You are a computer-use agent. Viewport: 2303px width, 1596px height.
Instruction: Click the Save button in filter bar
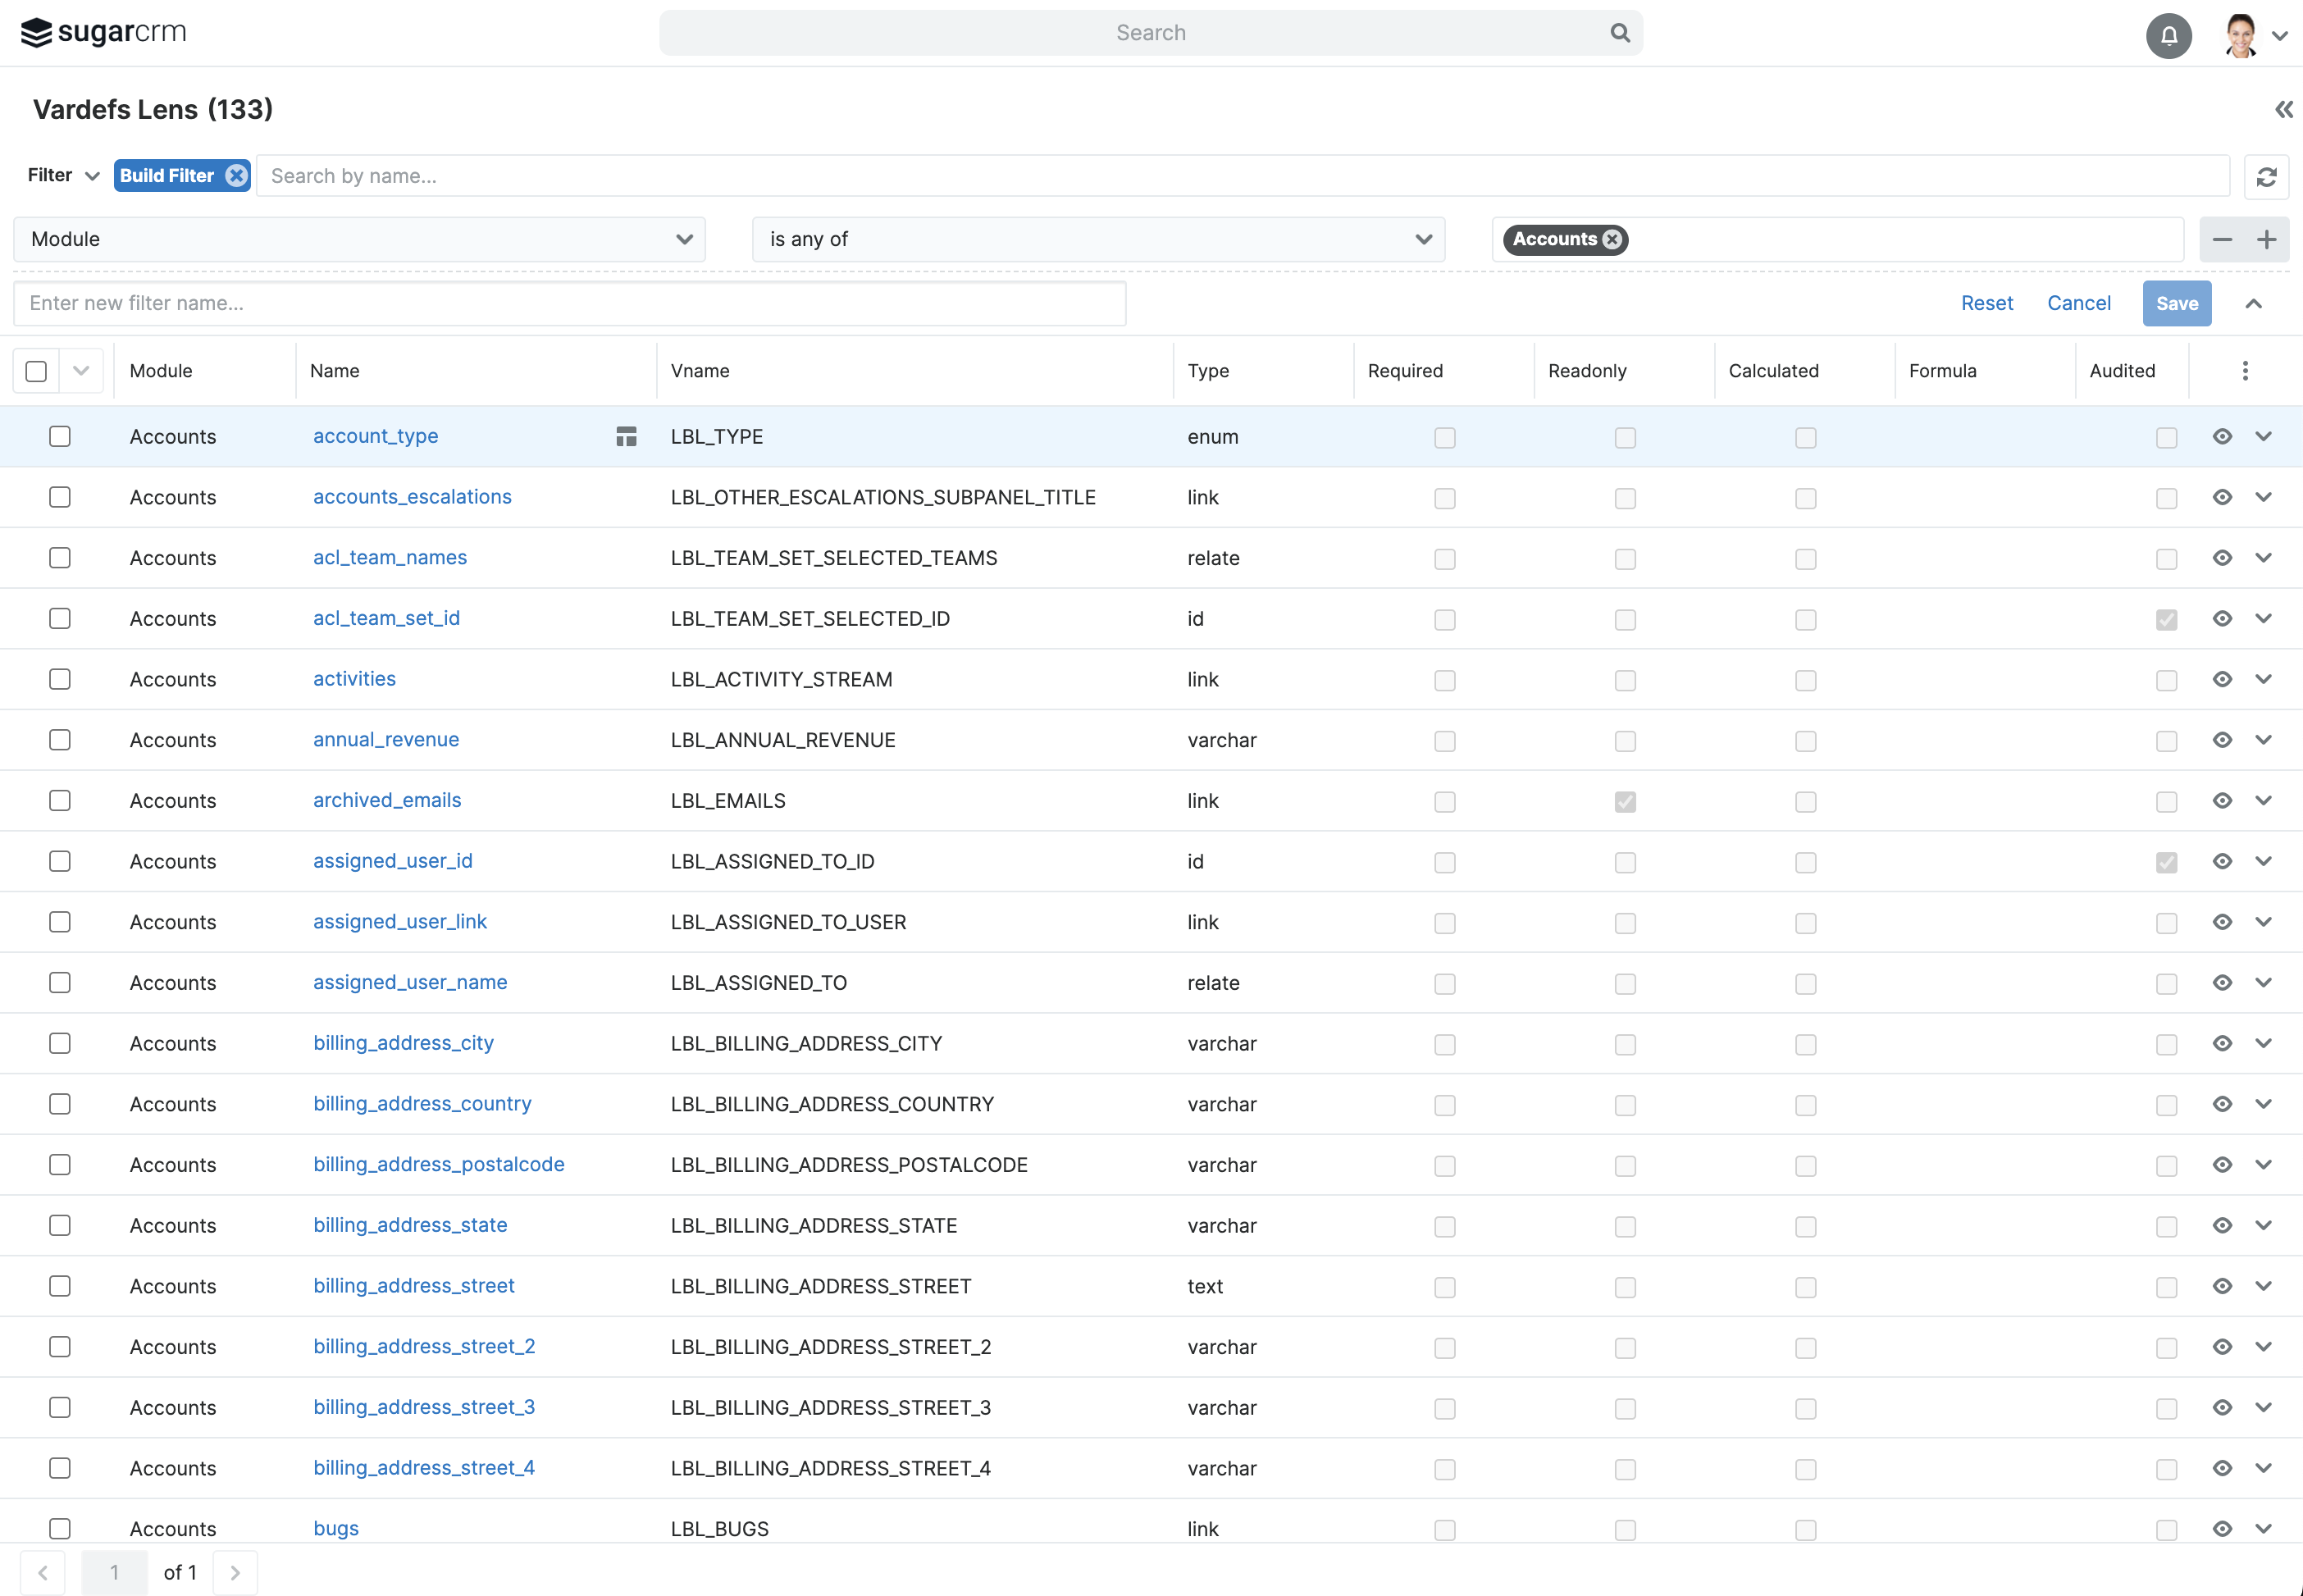(x=2175, y=303)
